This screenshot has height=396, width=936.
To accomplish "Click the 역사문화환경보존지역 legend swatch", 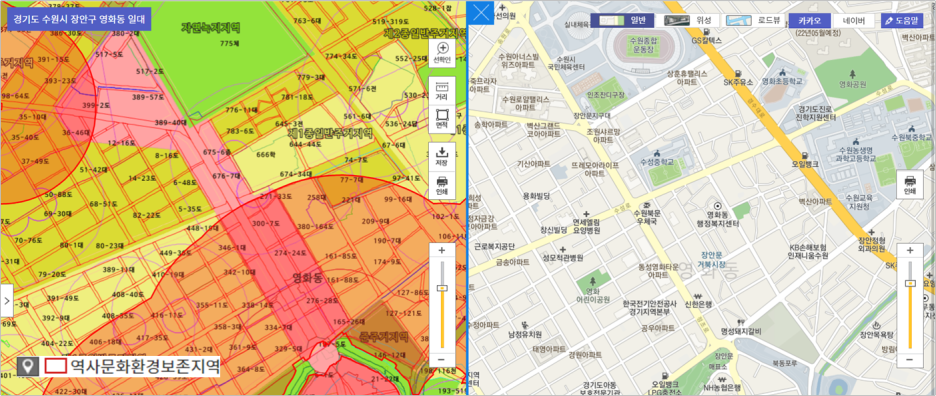I will 56,366.
